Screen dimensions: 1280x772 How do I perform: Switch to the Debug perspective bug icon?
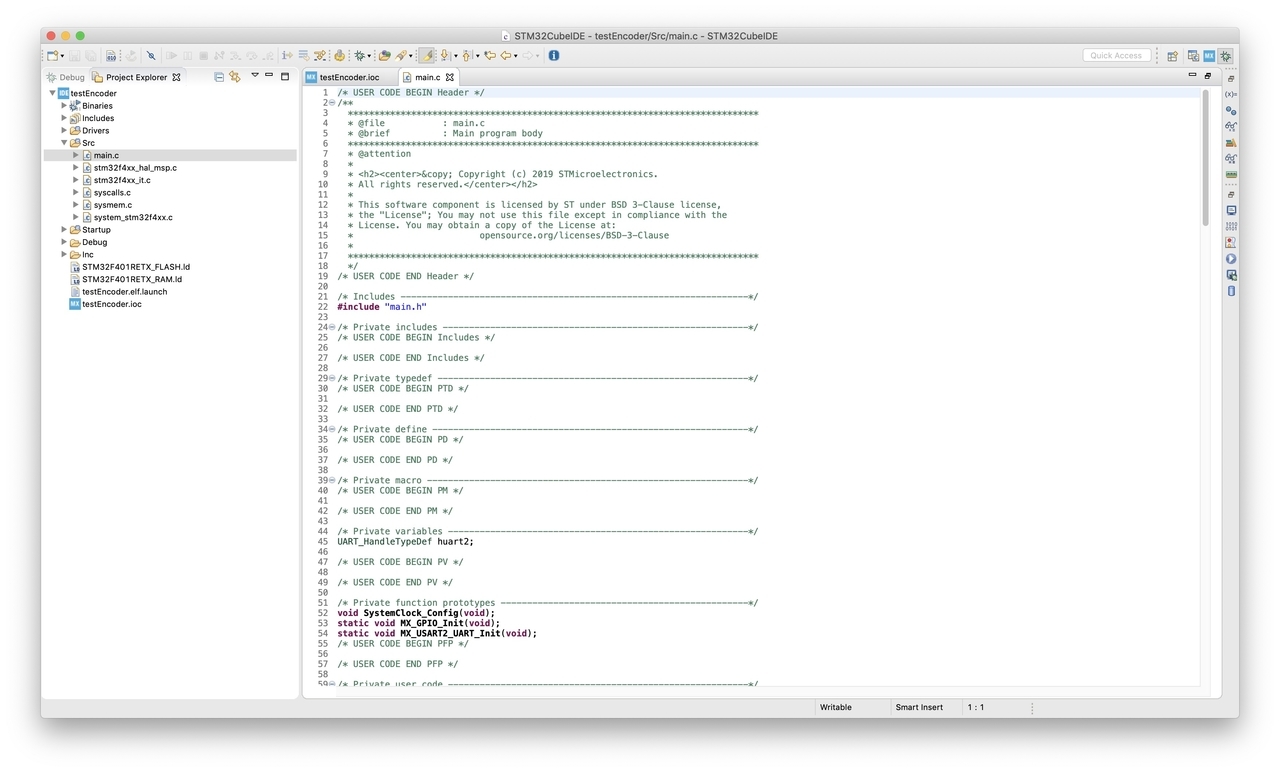pos(1225,56)
